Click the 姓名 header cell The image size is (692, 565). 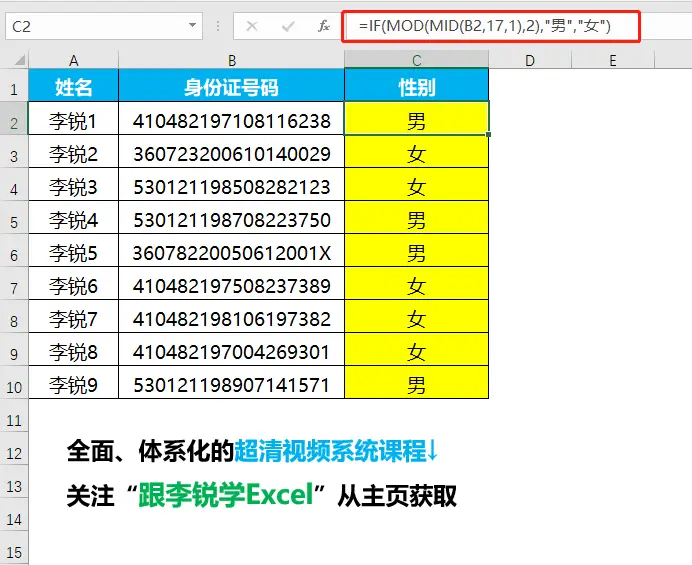coord(73,88)
